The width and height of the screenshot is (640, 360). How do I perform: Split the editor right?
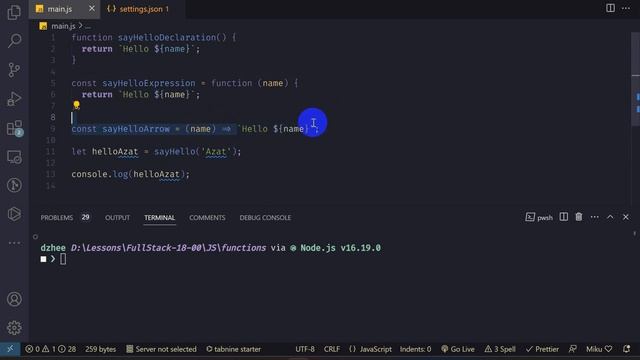[x=610, y=8]
